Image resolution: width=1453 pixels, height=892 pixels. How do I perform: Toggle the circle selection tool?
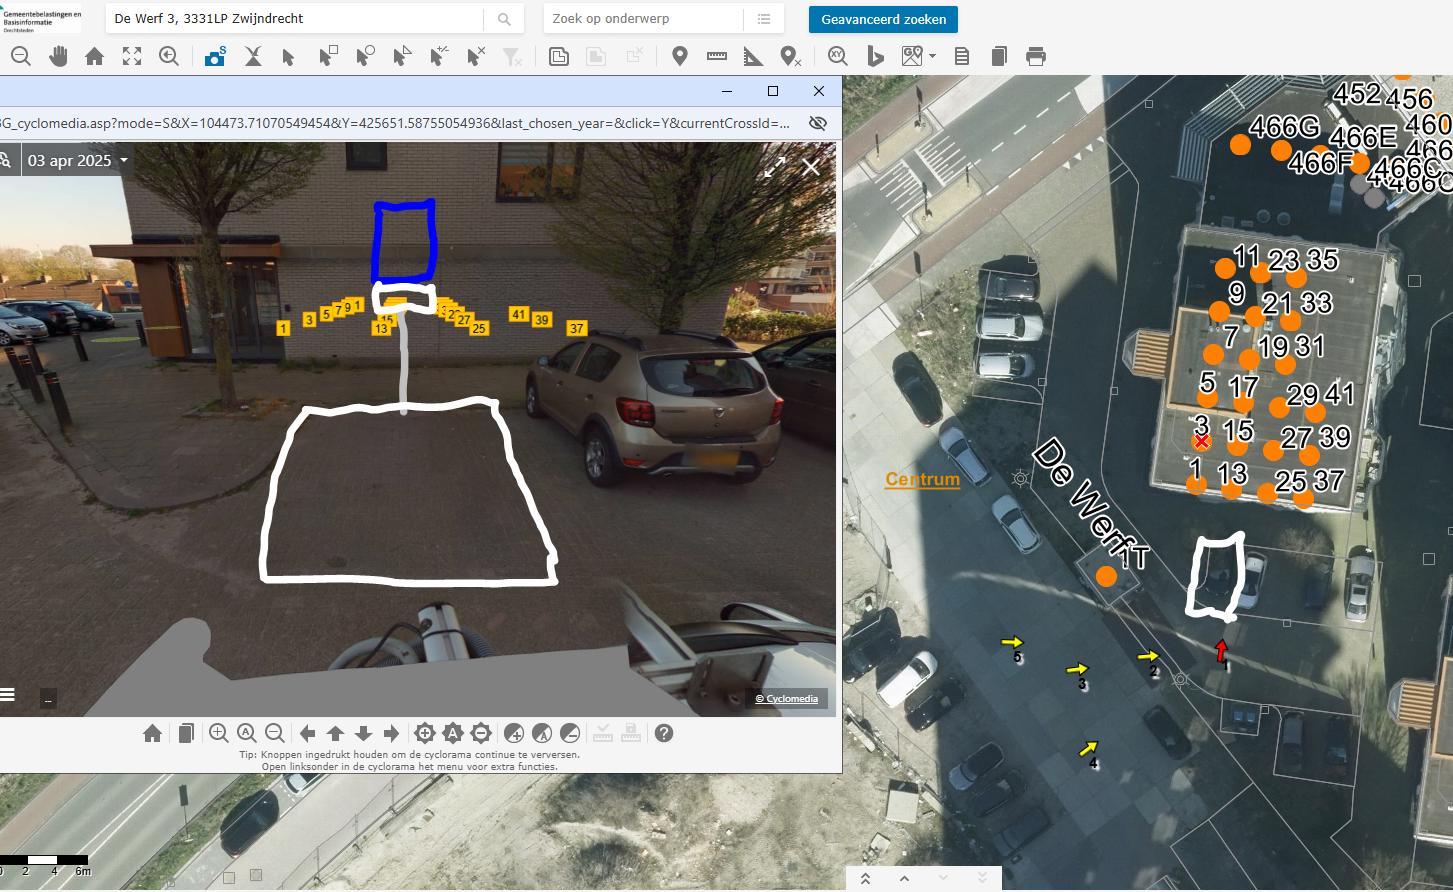pos(365,57)
